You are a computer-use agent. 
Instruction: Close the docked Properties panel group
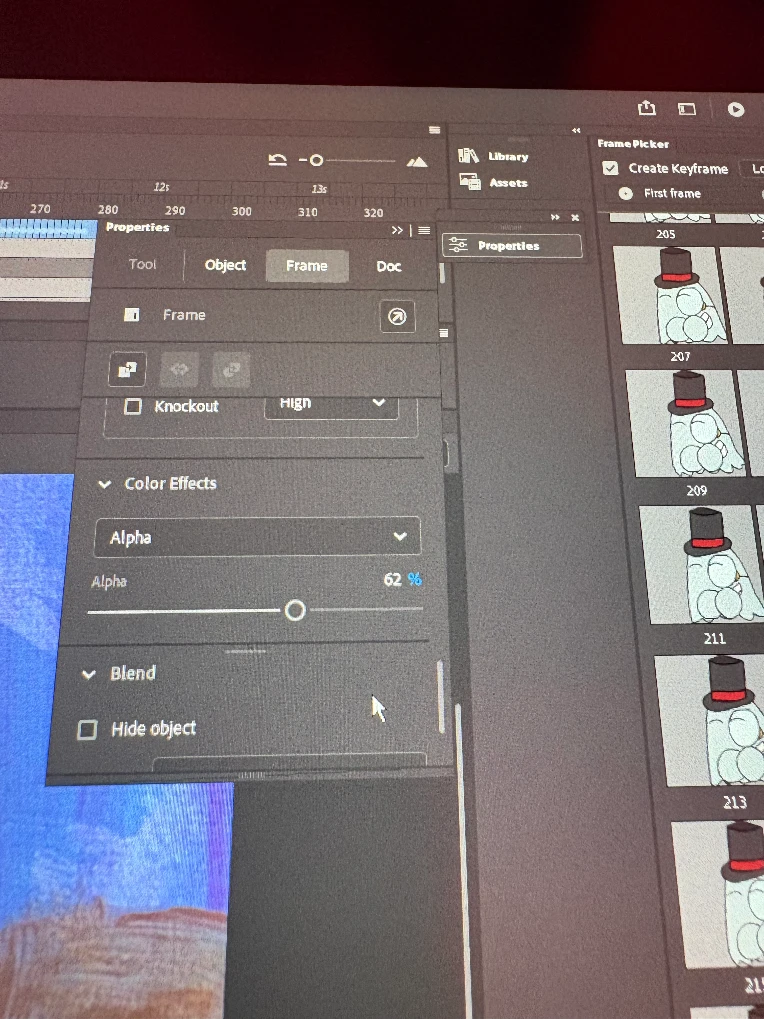point(575,218)
